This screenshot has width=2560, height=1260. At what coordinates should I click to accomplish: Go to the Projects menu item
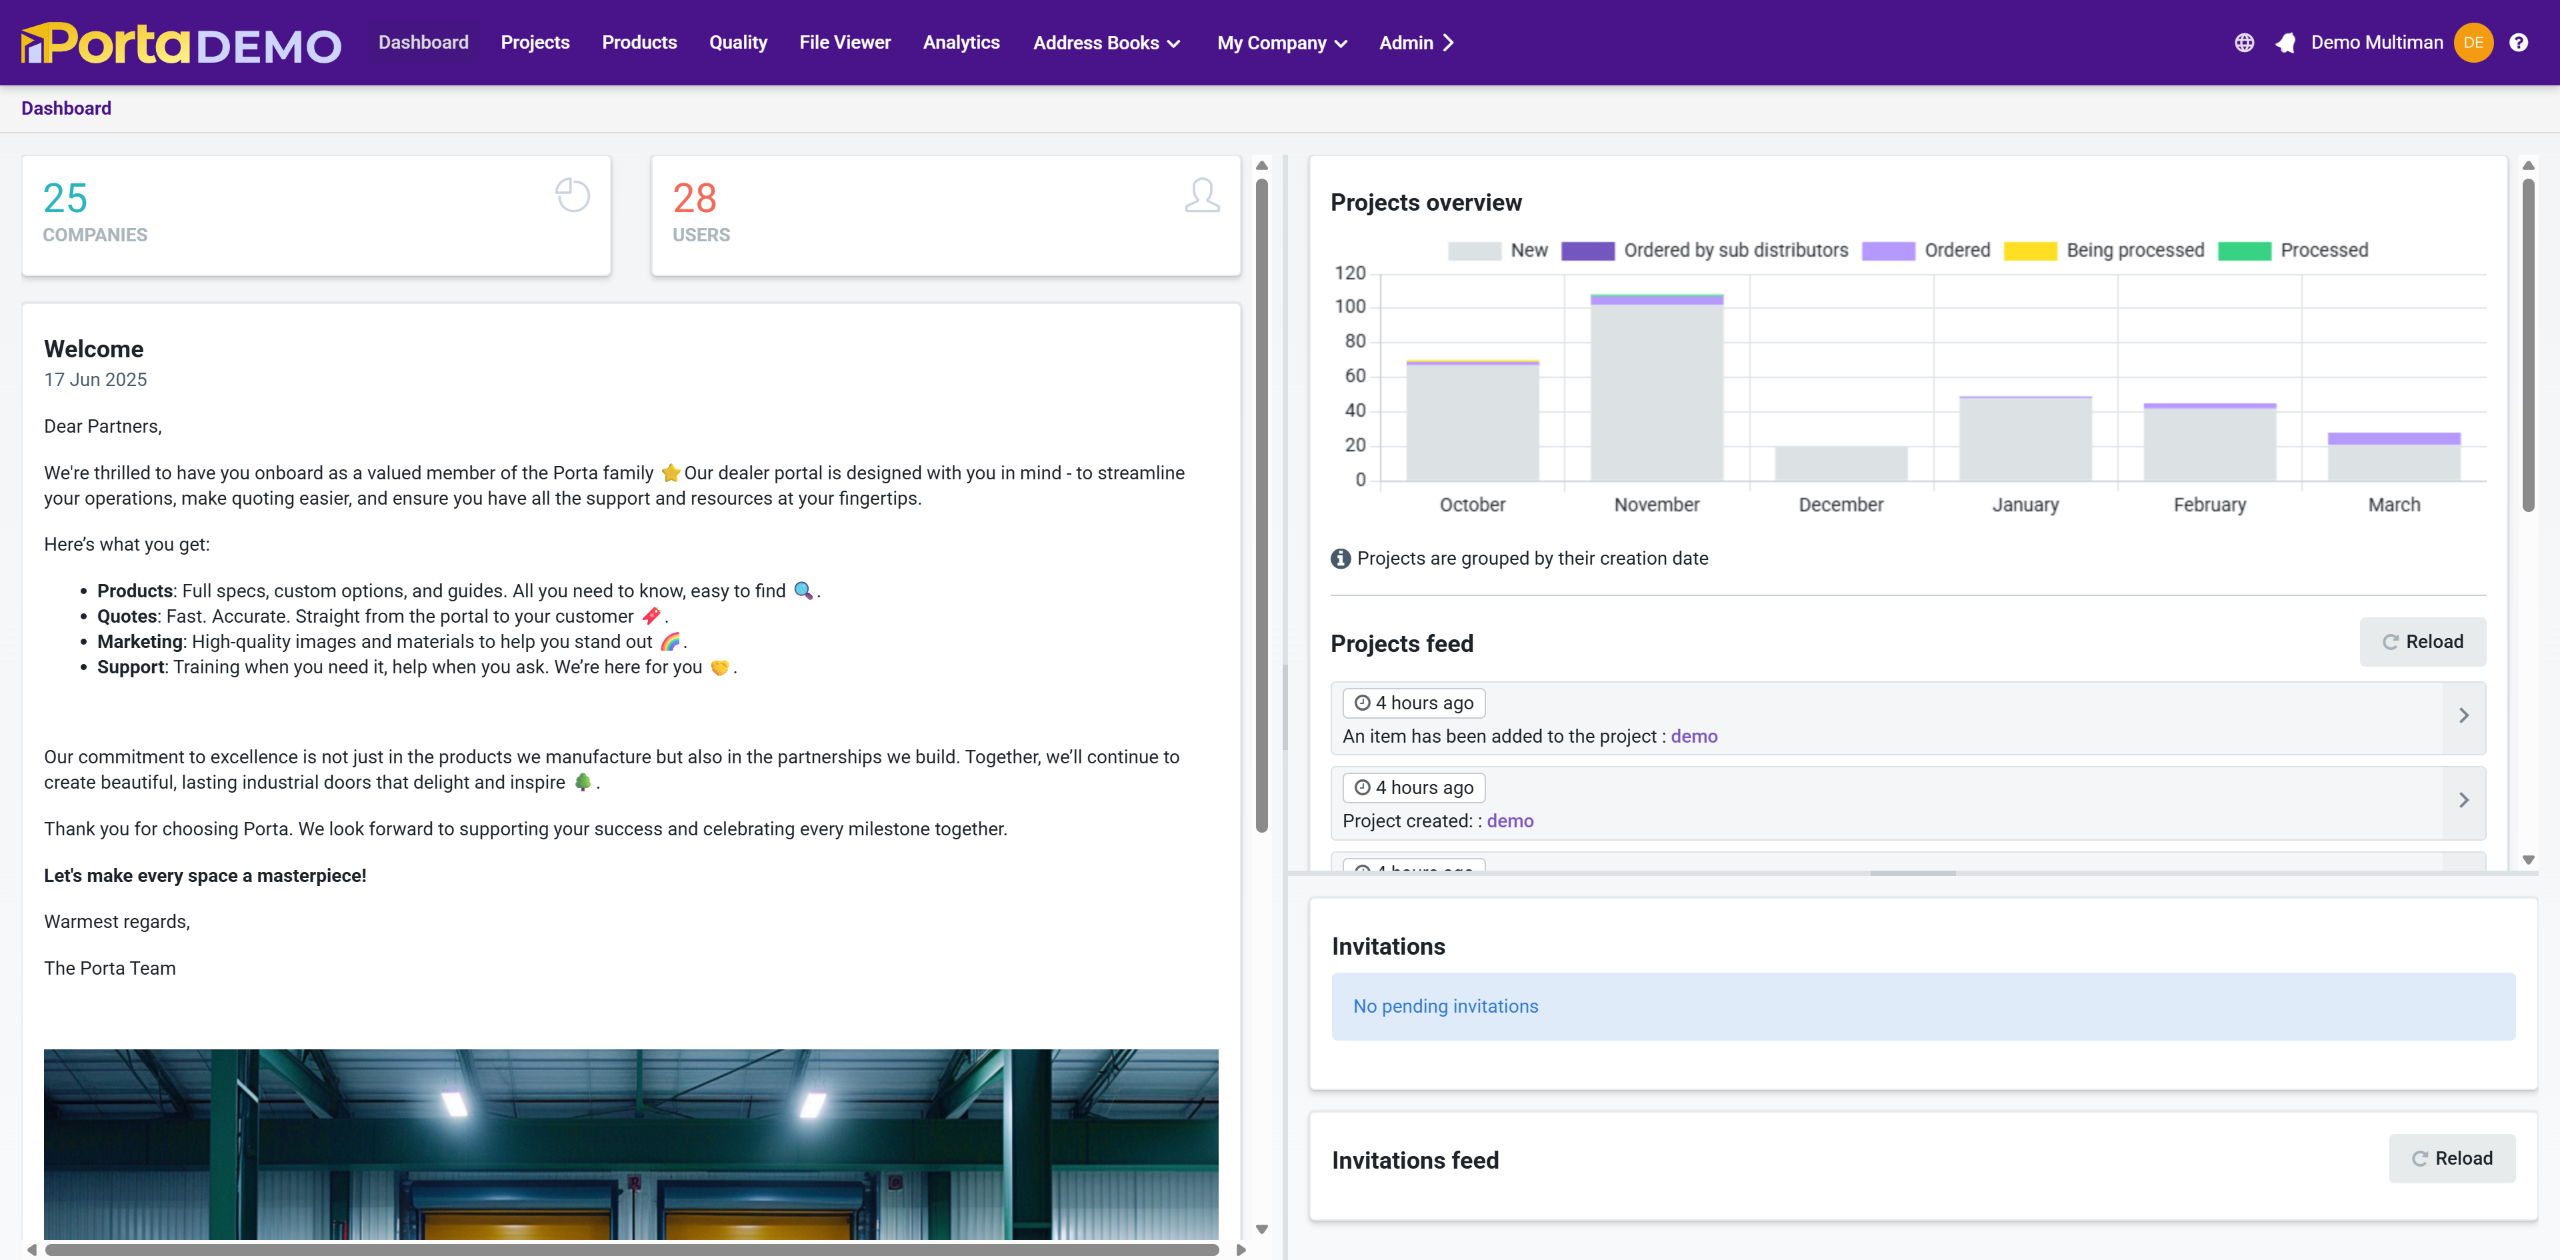[x=535, y=43]
